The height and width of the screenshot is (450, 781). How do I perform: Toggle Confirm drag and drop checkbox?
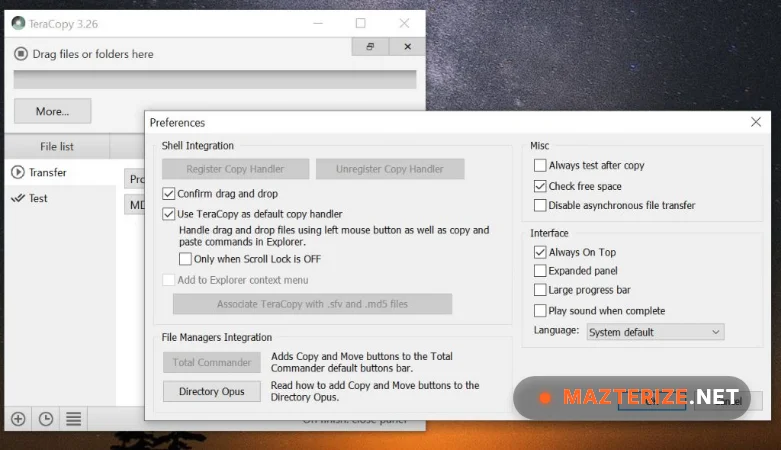pyautogui.click(x=168, y=193)
